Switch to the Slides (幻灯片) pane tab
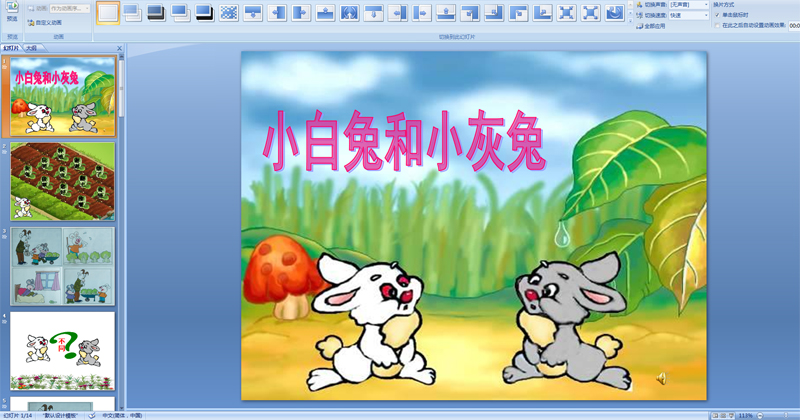This screenshot has width=800, height=420. click(x=11, y=48)
